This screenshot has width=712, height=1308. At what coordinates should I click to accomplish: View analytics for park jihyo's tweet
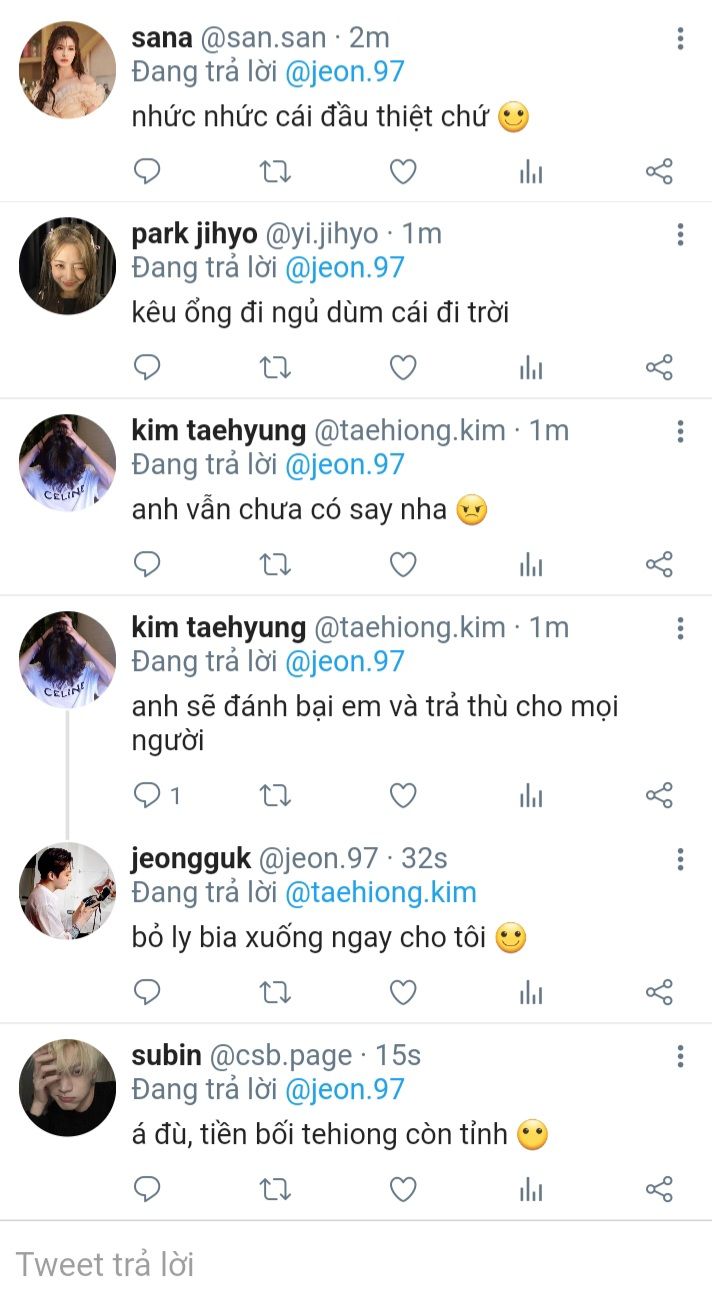531,368
